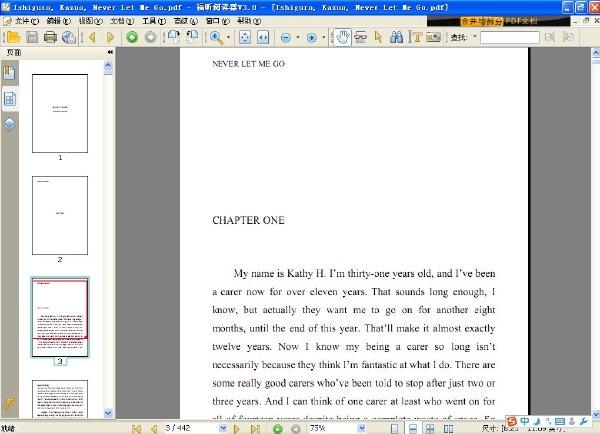Viewport: 600px width, 434px height.
Task: Open page number dropdown in status bar
Action: [222, 428]
